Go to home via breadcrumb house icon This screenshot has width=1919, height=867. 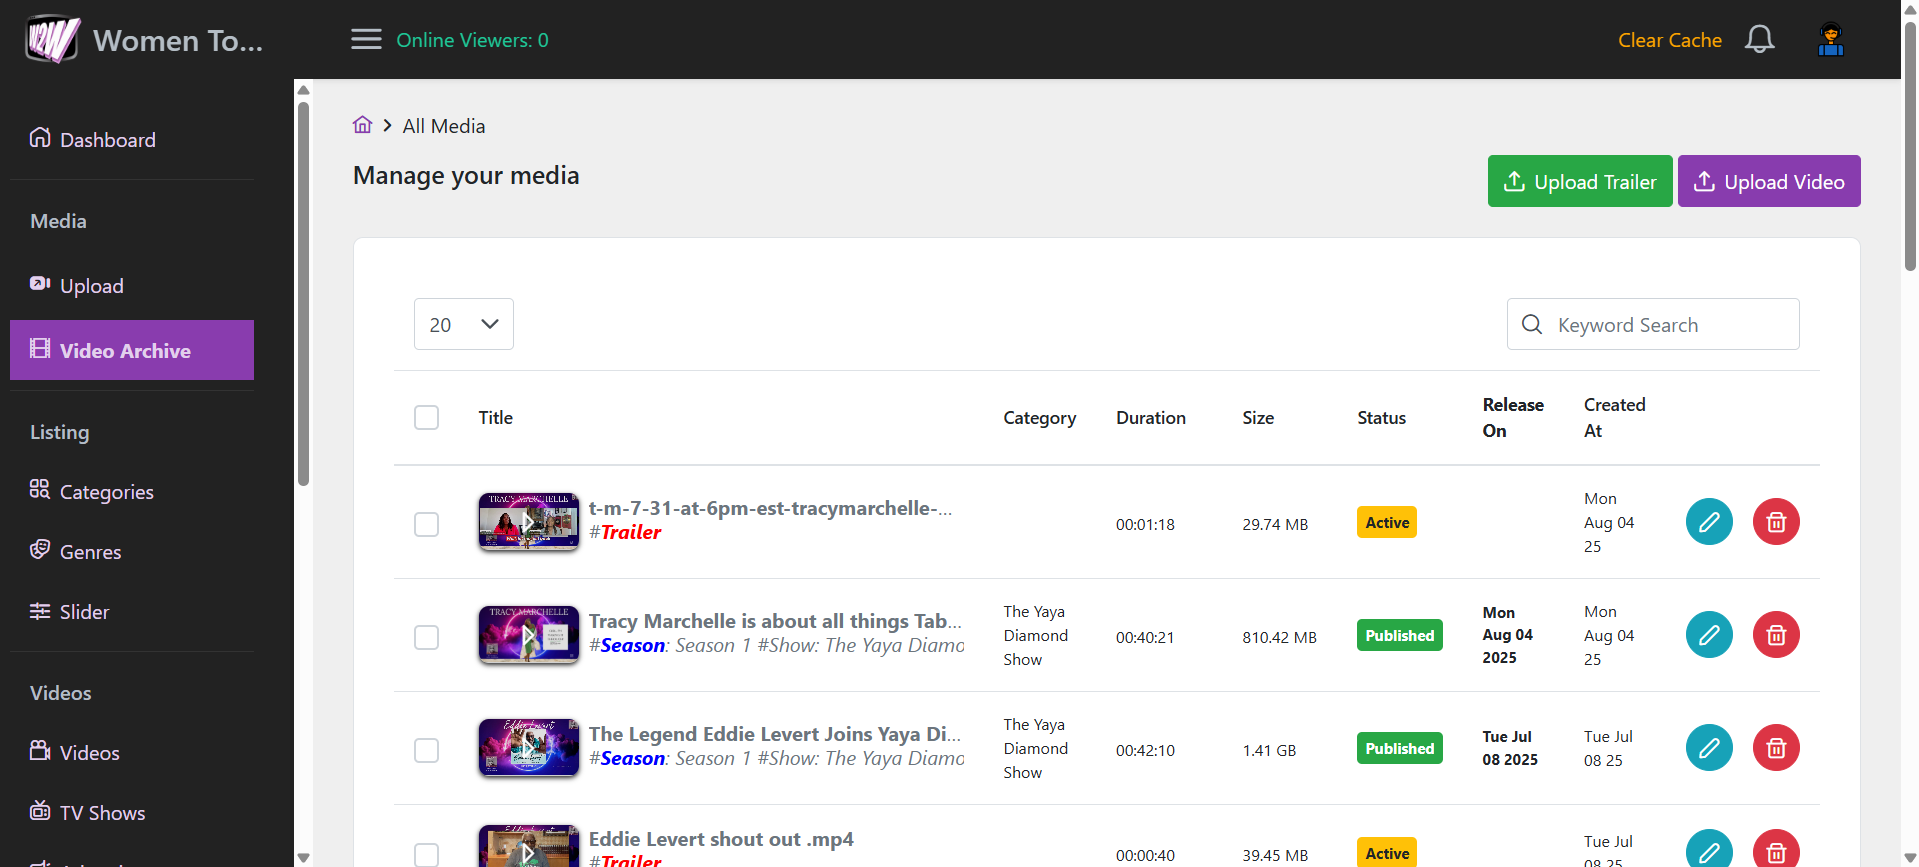coord(362,125)
